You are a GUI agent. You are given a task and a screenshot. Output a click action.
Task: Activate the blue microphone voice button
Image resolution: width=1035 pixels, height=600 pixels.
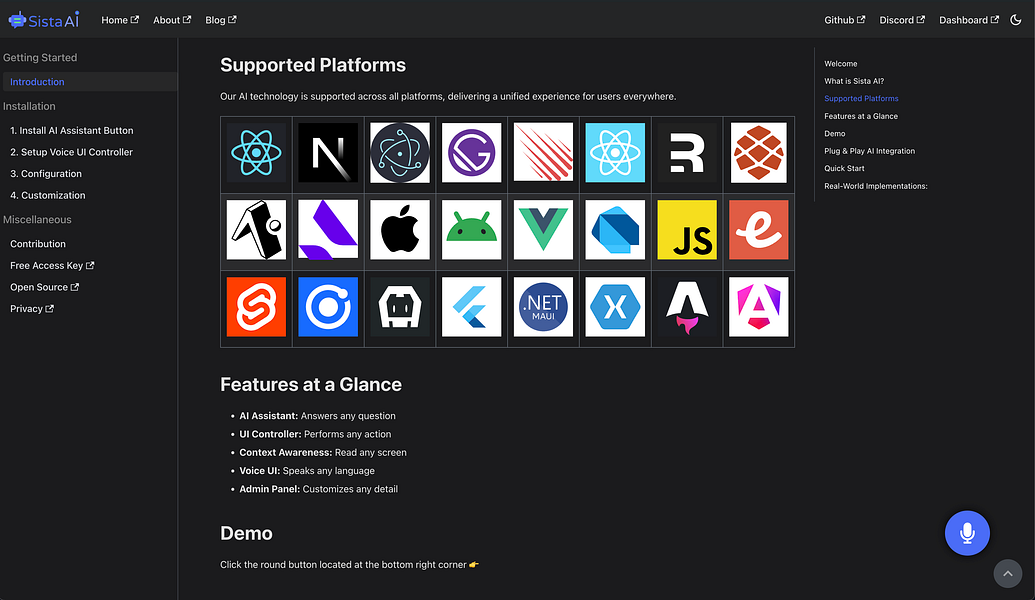pos(967,533)
